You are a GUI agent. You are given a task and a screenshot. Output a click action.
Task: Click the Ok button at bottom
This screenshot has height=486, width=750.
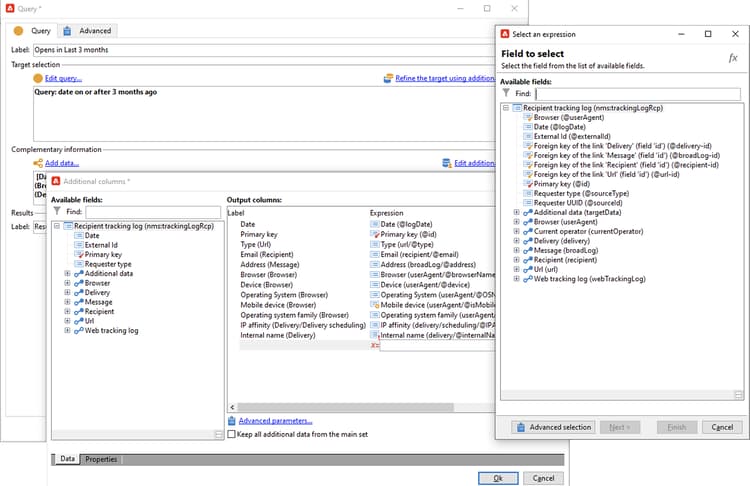(498, 478)
